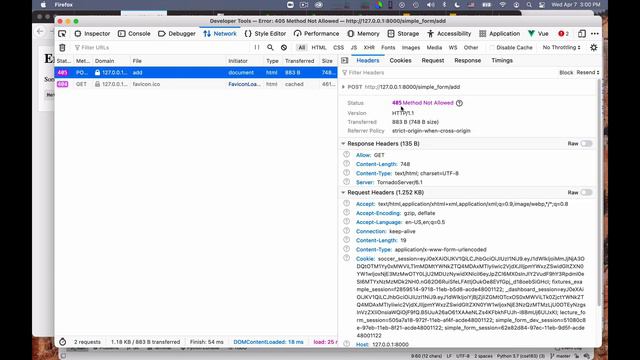Filter requests by Fonts
Viewport: 640px width, 360px height.
pos(388,48)
